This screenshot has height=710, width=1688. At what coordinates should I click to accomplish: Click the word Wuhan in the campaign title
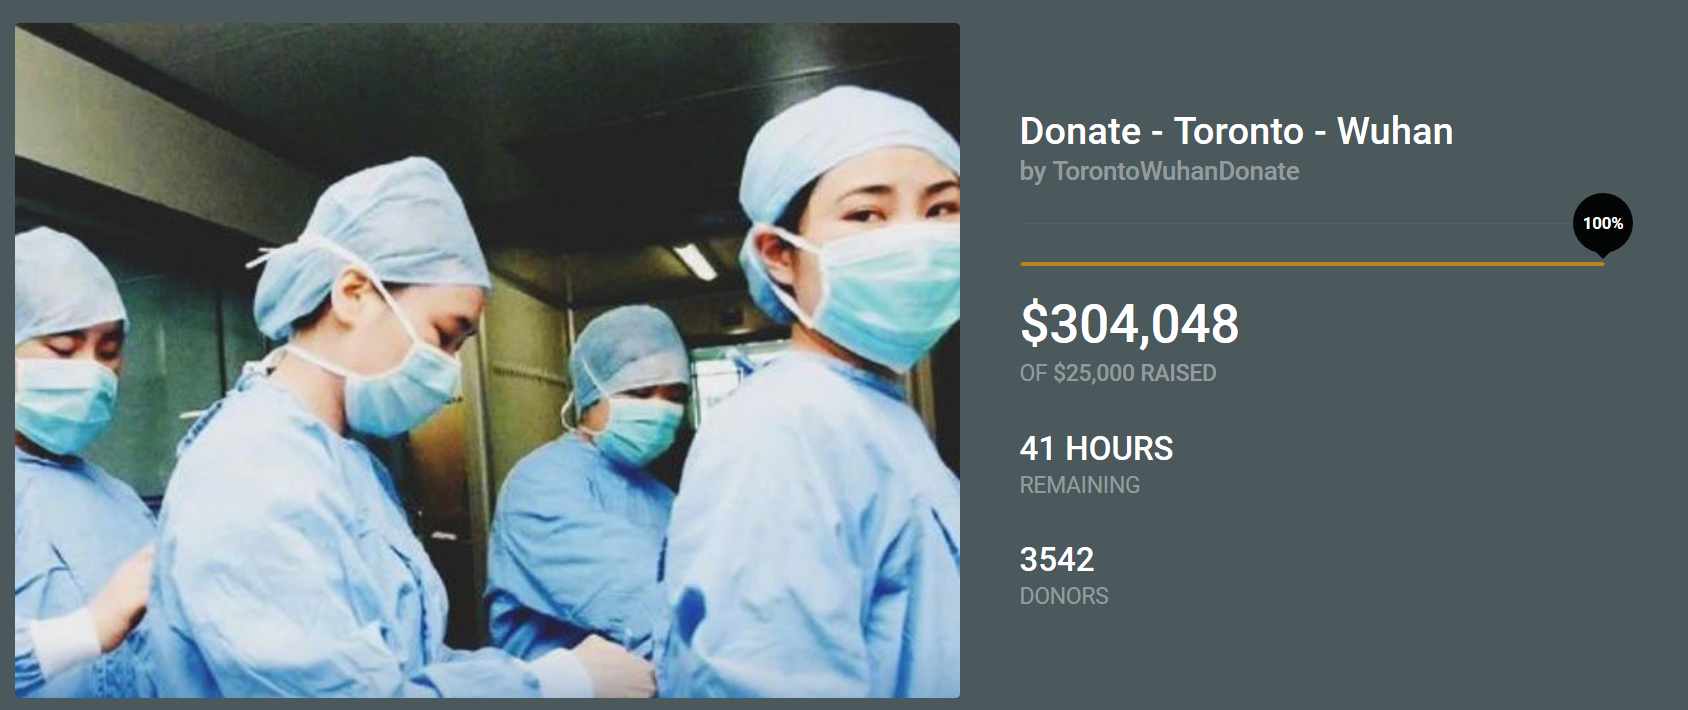pyautogui.click(x=1395, y=131)
